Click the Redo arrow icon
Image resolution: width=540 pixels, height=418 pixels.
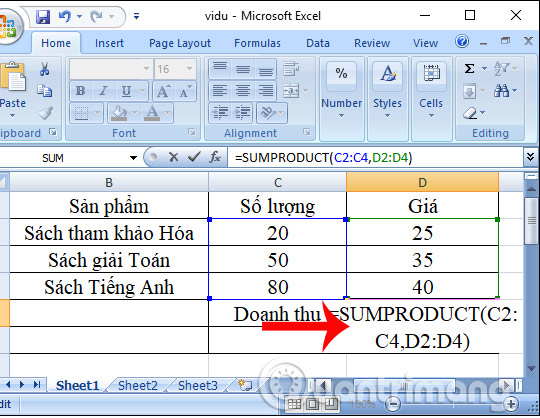(96, 16)
